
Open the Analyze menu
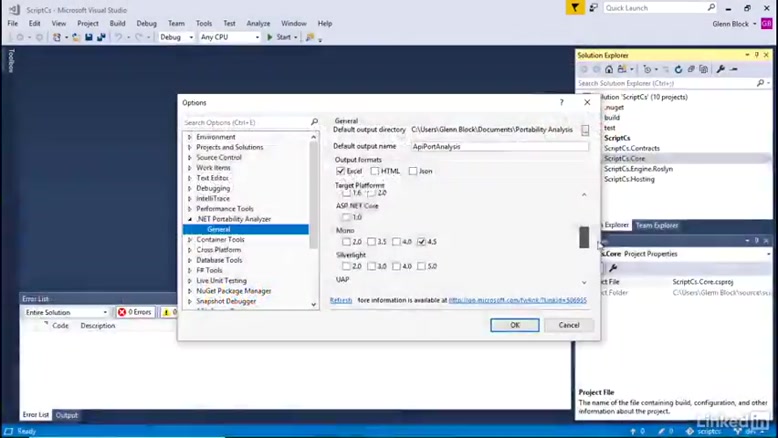pos(258,23)
